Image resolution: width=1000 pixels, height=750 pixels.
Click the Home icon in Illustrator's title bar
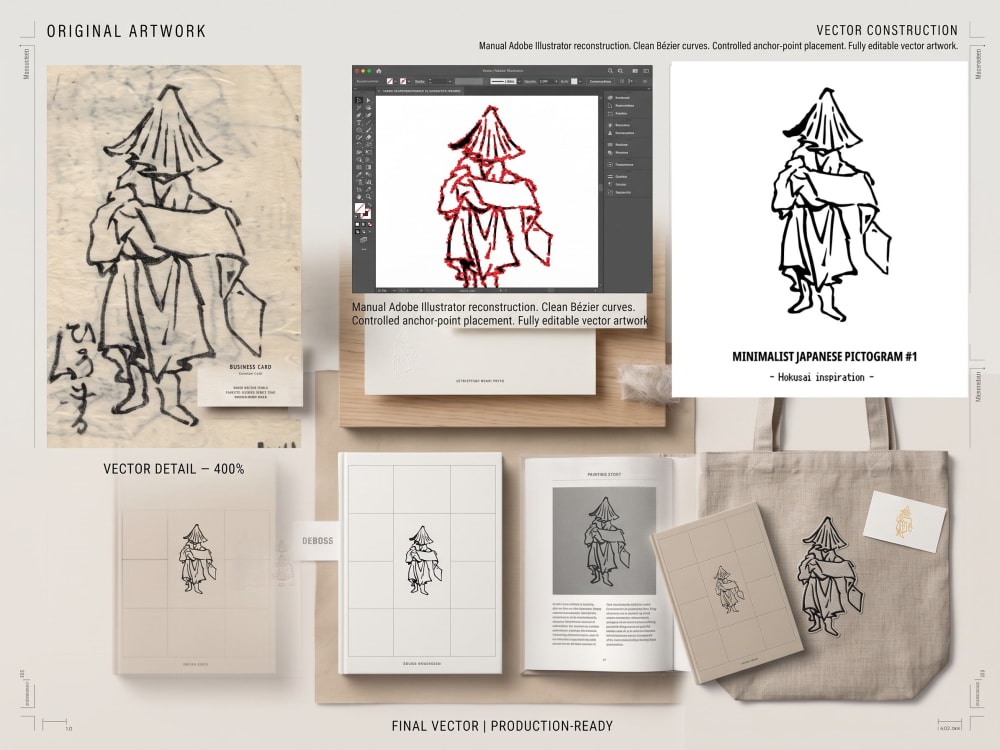(x=379, y=71)
